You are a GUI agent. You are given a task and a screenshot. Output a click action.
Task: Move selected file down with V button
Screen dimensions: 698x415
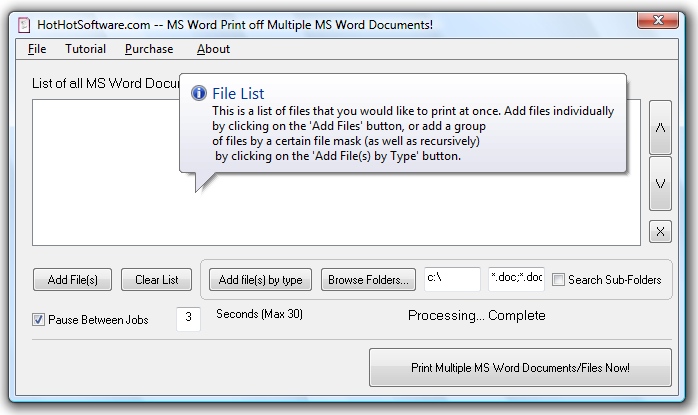click(660, 183)
